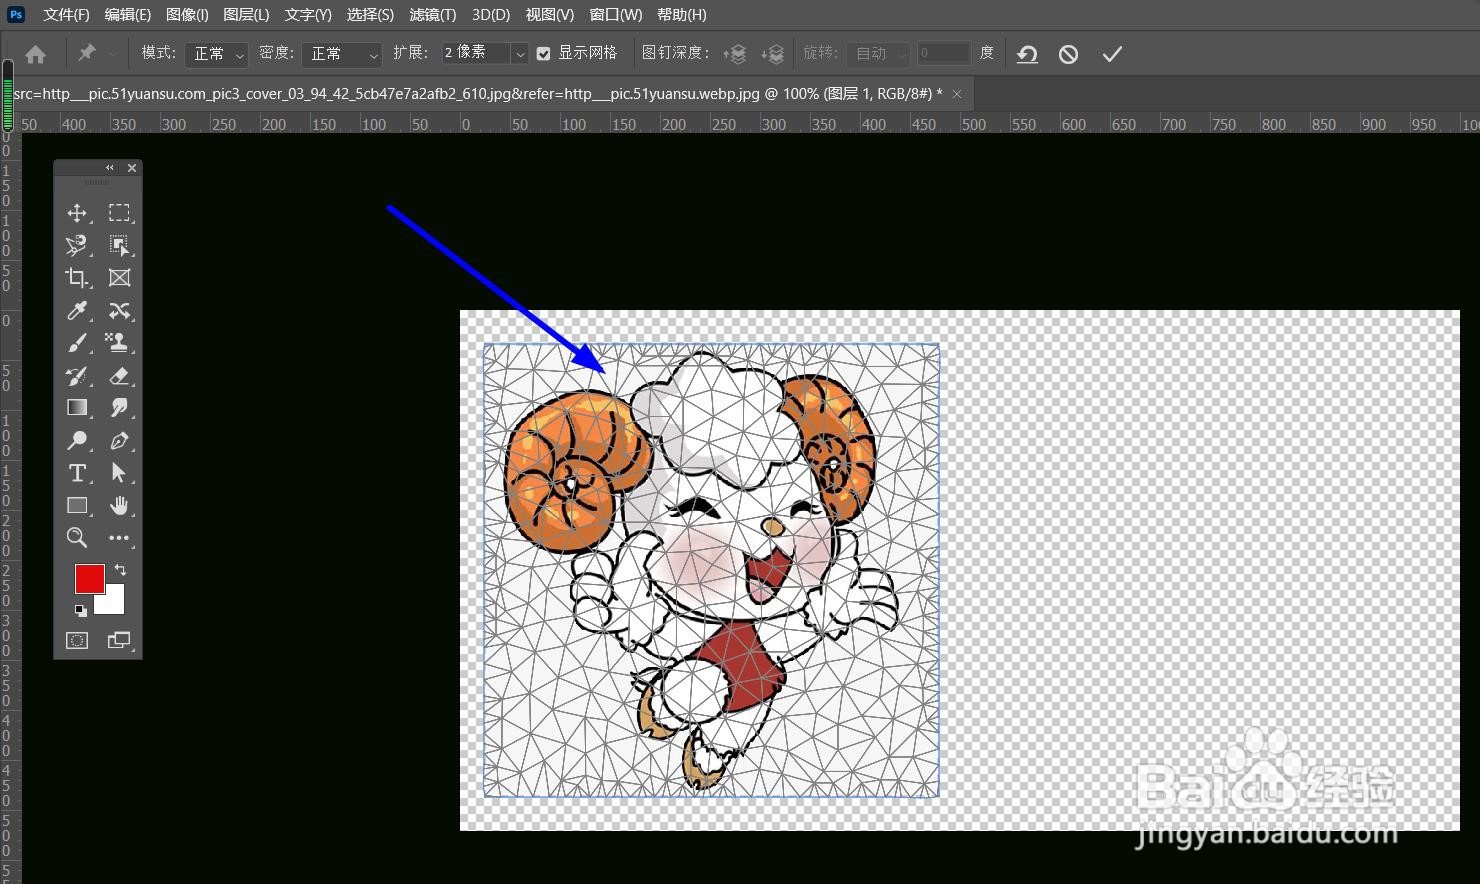1480x884 pixels.
Task: Open the 滤镜(T) menu
Action: [432, 14]
